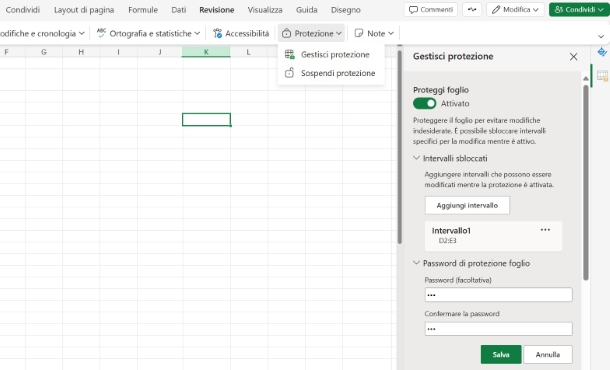Click the Commenti button
The width and height of the screenshot is (610, 370).
pos(431,9)
